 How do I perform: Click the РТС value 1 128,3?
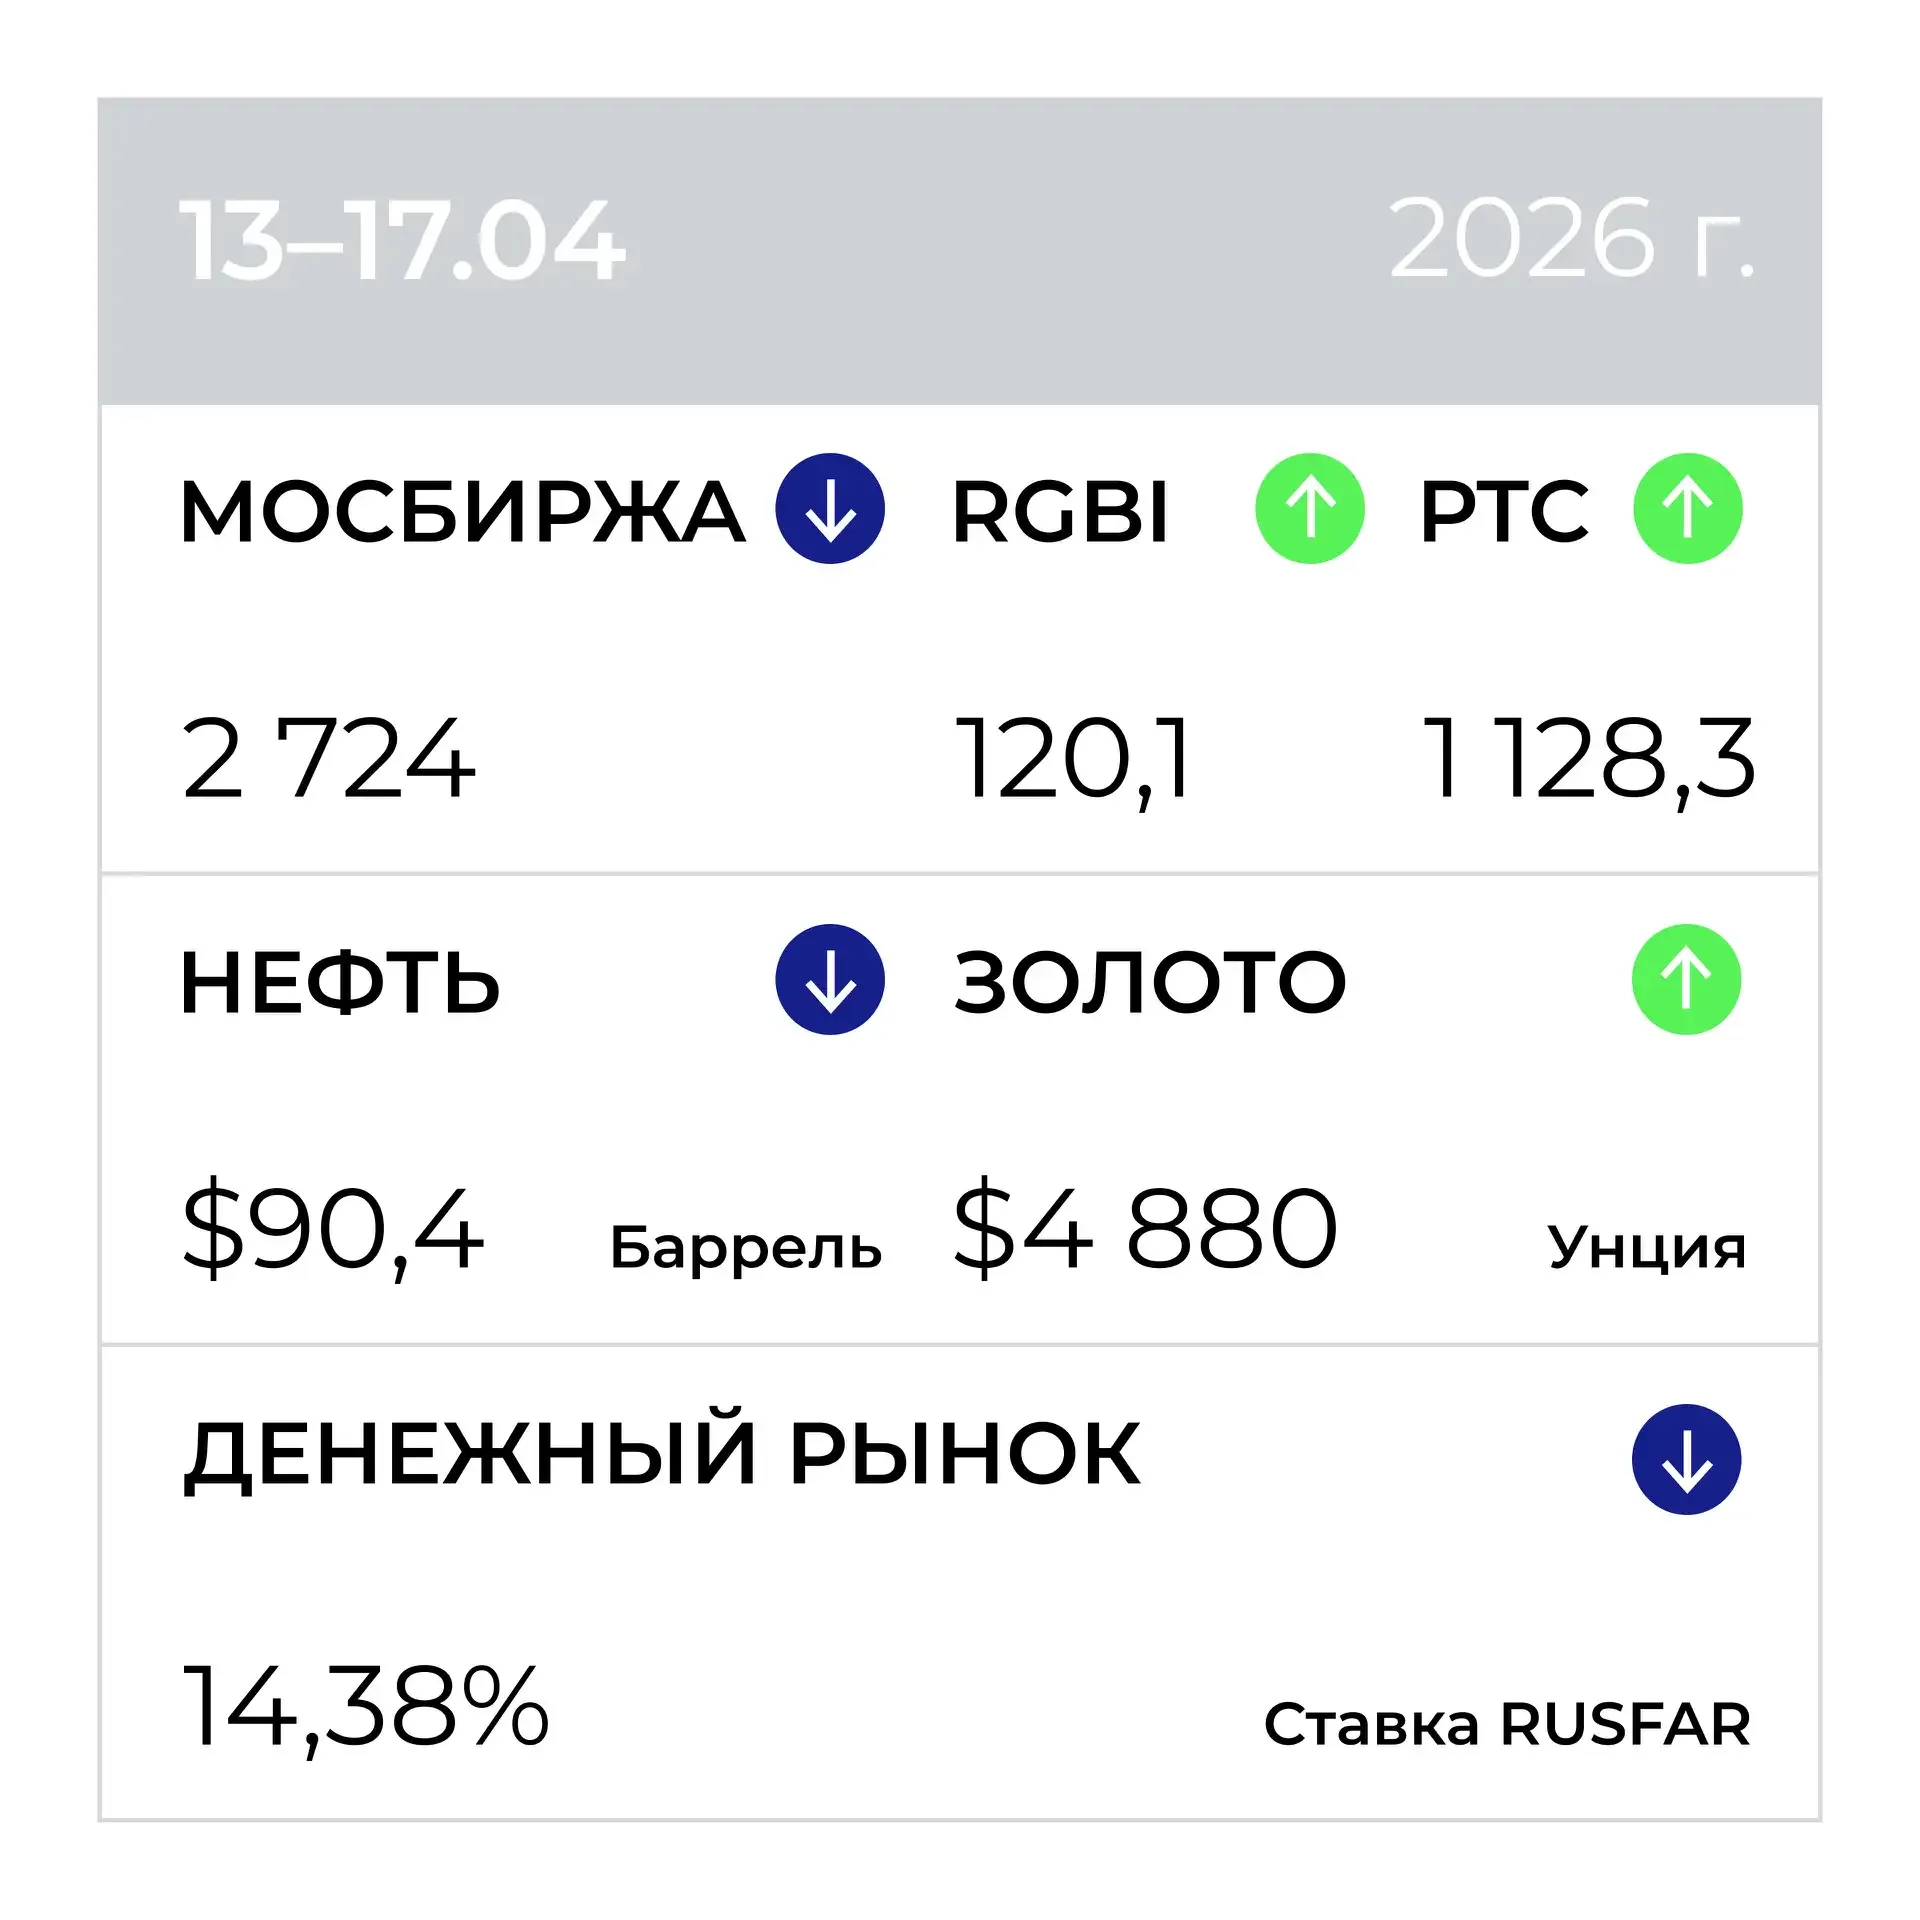coord(1588,760)
